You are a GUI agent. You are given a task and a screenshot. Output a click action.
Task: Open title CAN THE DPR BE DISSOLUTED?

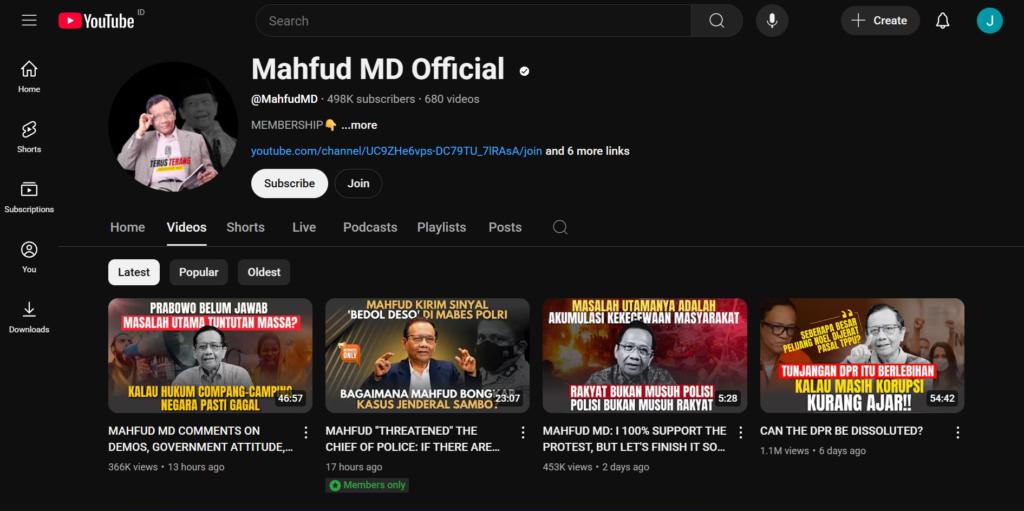click(x=841, y=431)
